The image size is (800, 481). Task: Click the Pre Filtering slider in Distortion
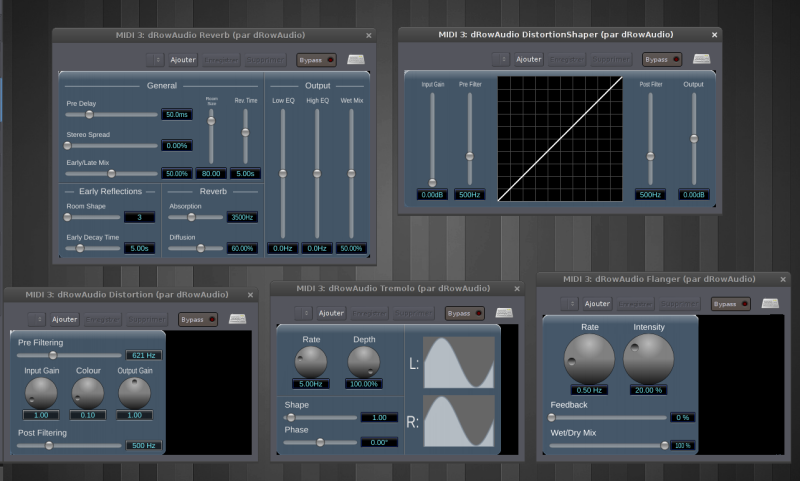click(x=69, y=356)
